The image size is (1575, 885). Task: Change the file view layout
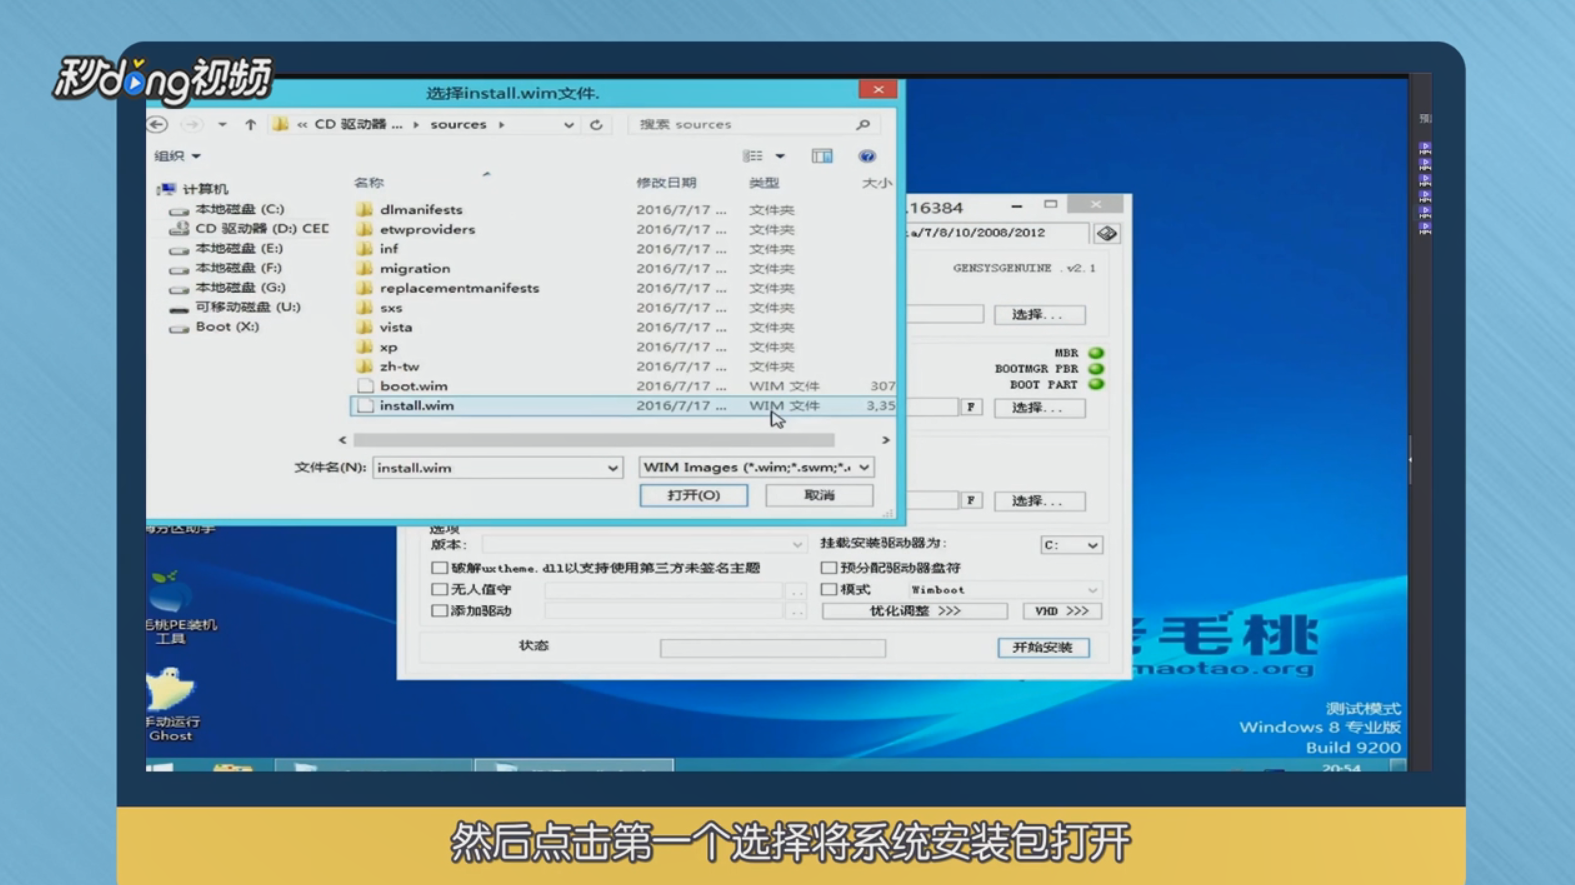tap(753, 156)
